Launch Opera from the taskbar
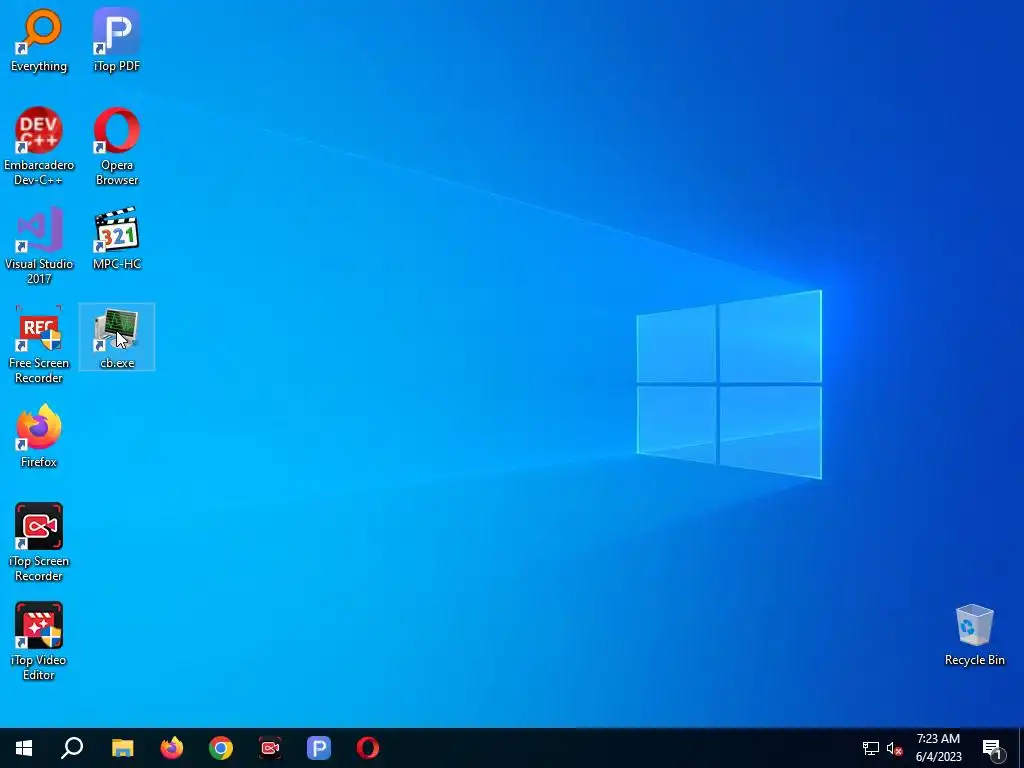This screenshot has height=768, width=1024. (x=368, y=748)
